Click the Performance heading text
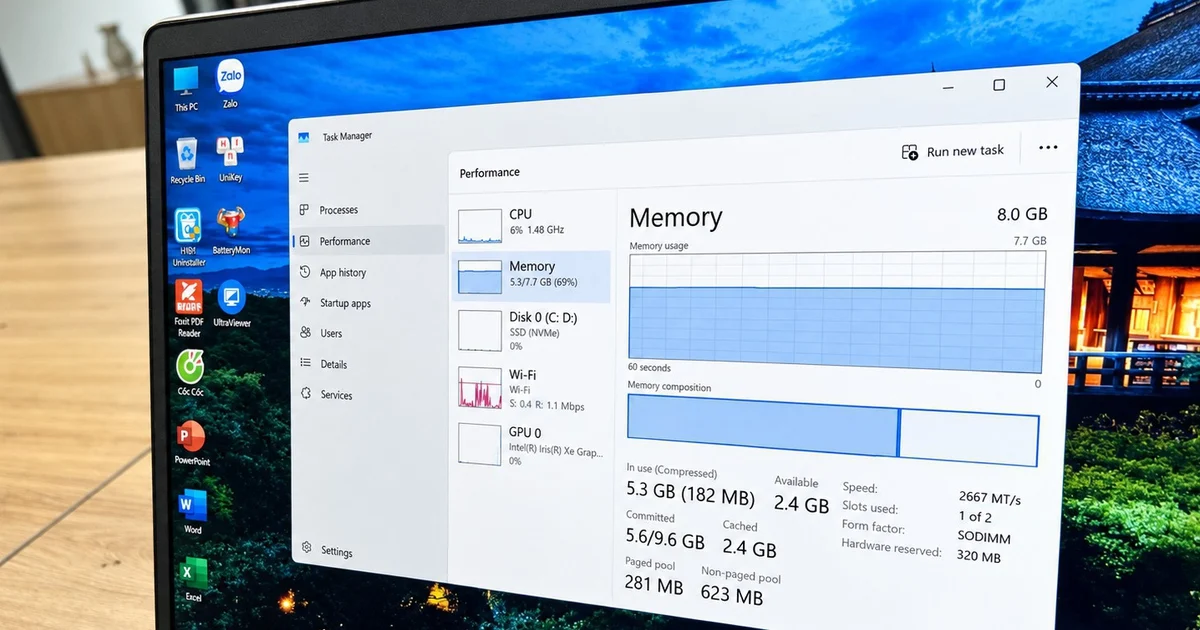This screenshot has width=1200, height=630. 490,172
